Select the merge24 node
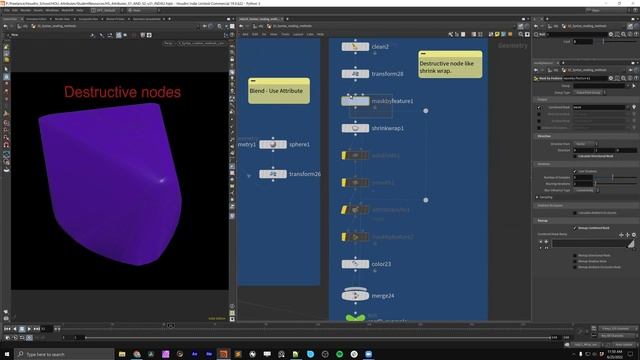The width and height of the screenshot is (640, 360). tap(355, 296)
